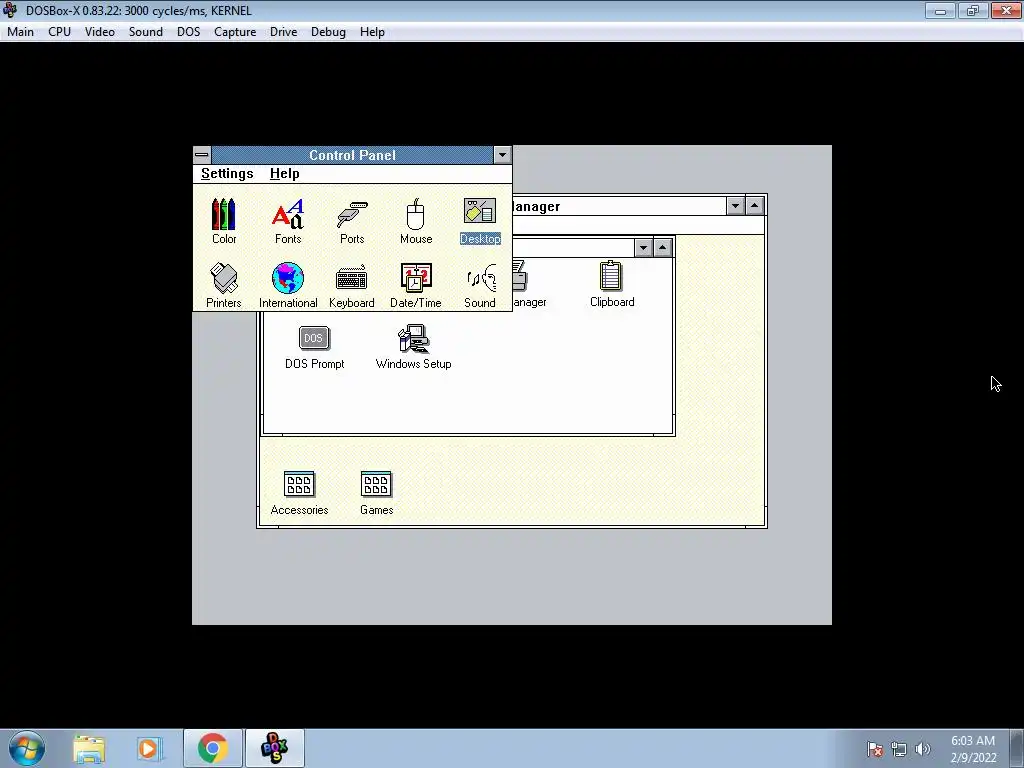
Task: Open the Action Center flag icon
Action: (x=875, y=749)
